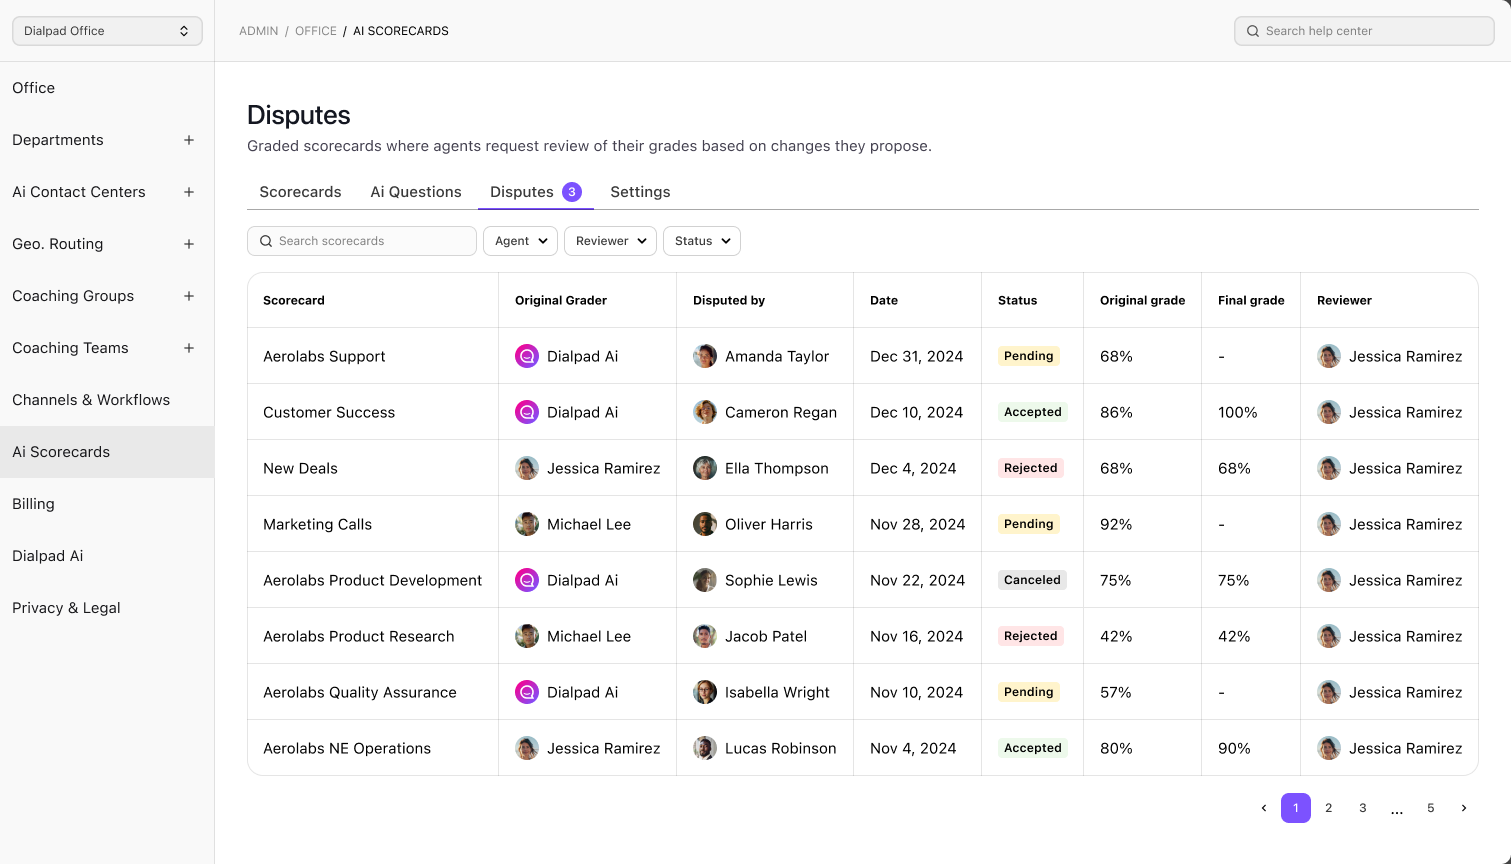1511x864 pixels.
Task: Click the ADMIN breadcrumb link
Action: [x=259, y=31]
